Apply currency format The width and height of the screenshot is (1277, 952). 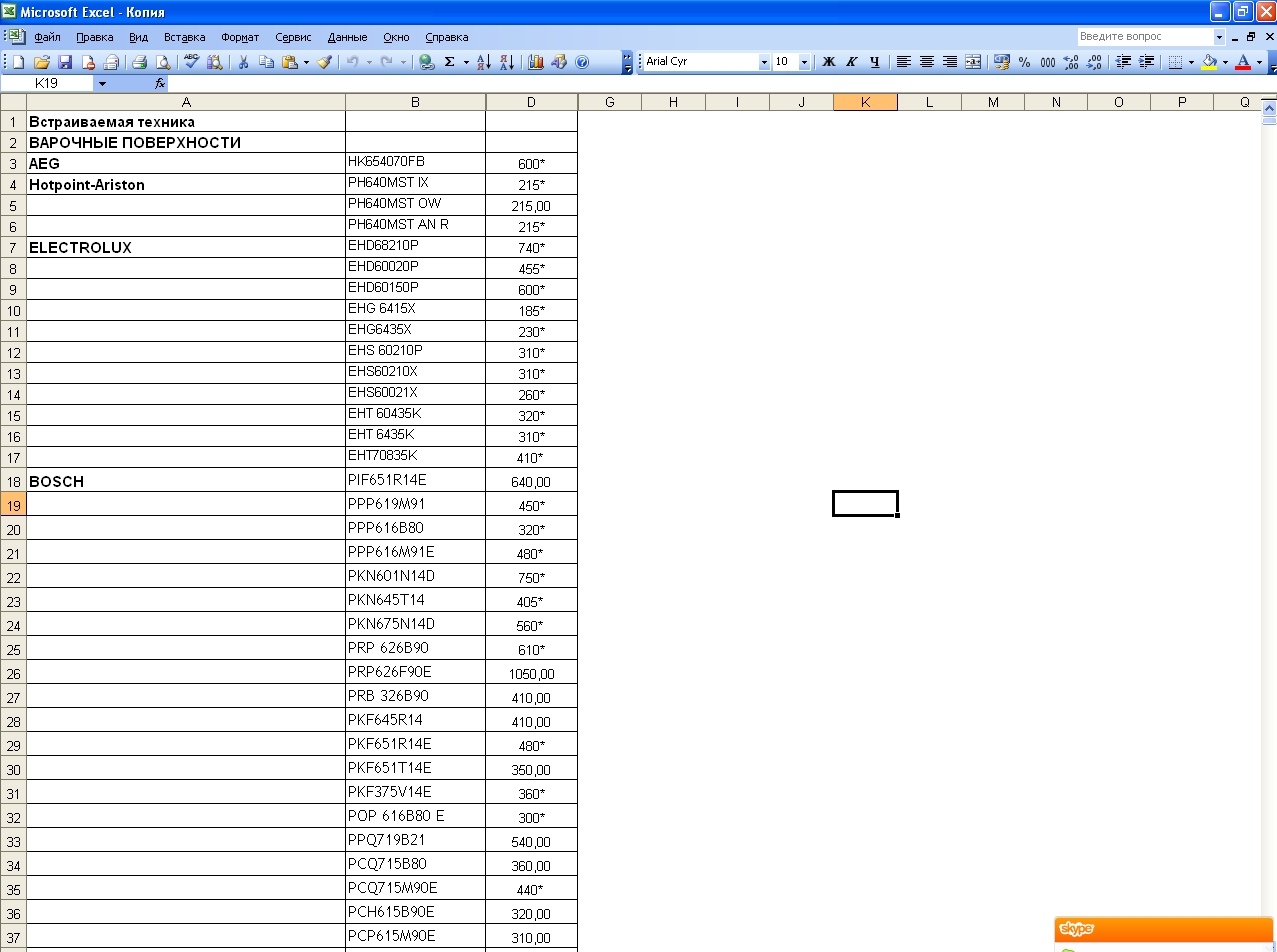[1002, 62]
